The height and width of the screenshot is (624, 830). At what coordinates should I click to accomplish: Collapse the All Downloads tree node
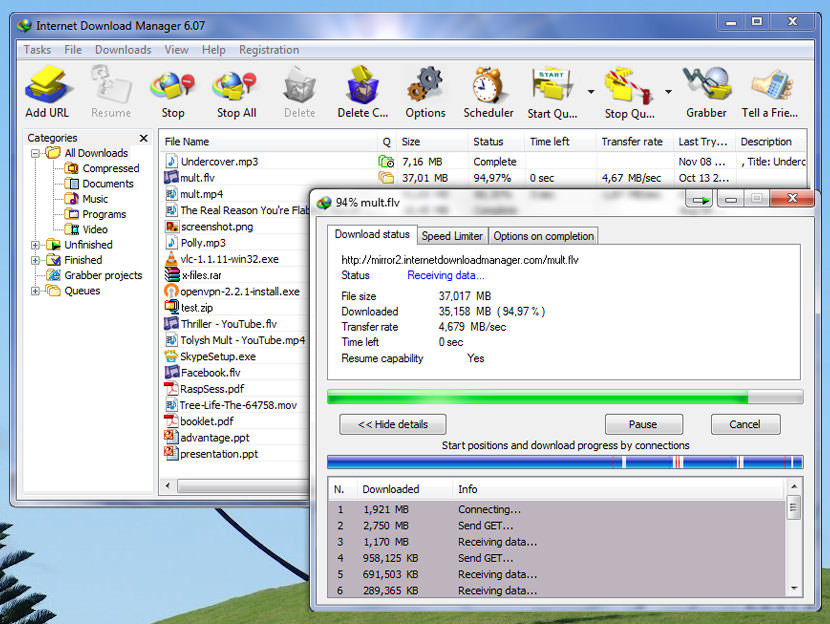(x=35, y=153)
